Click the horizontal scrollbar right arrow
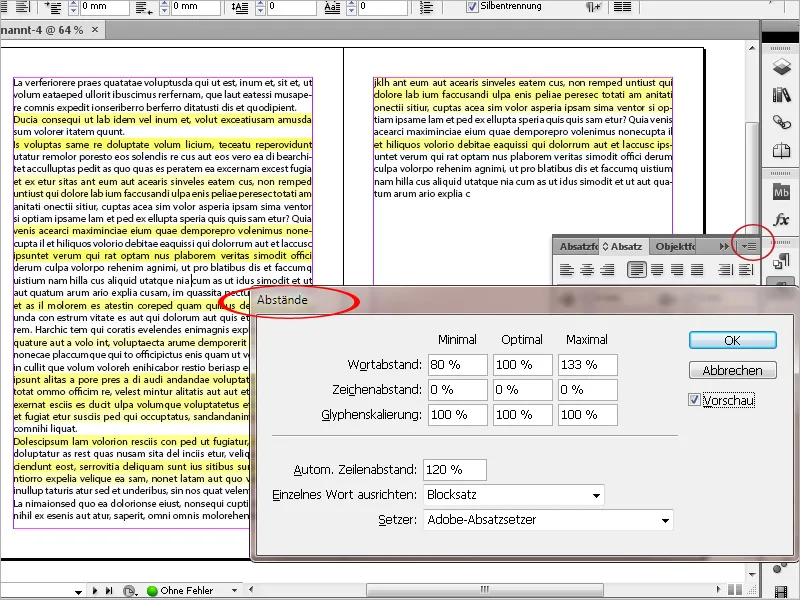 pos(718,590)
